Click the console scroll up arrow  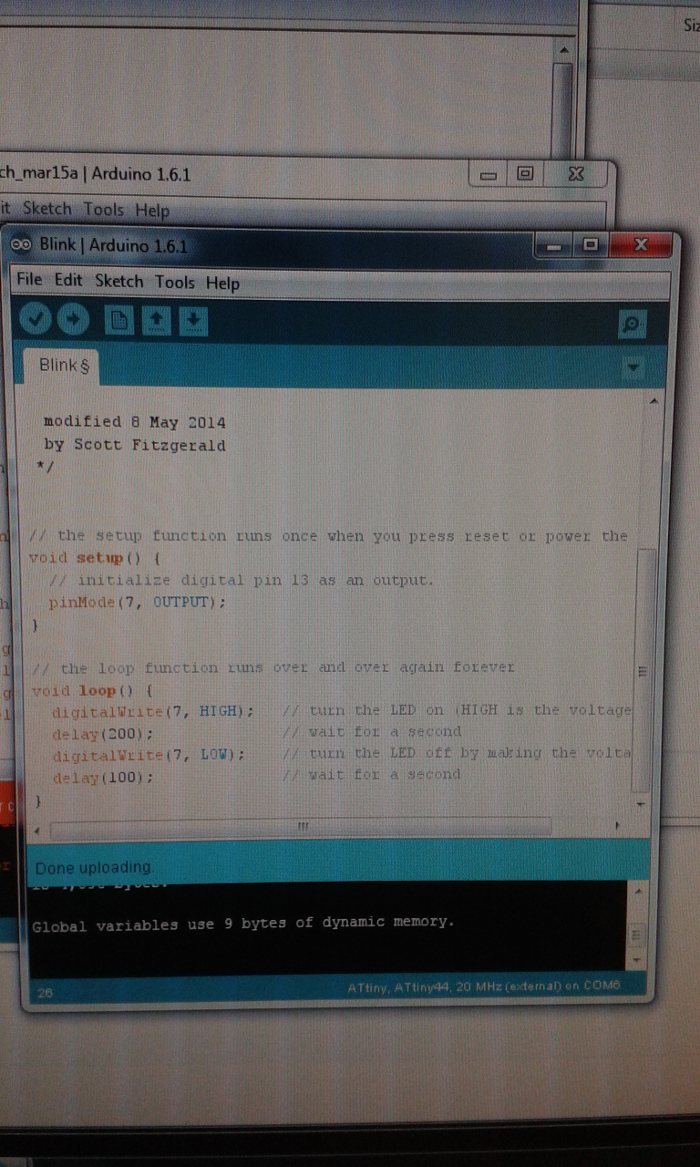point(638,892)
